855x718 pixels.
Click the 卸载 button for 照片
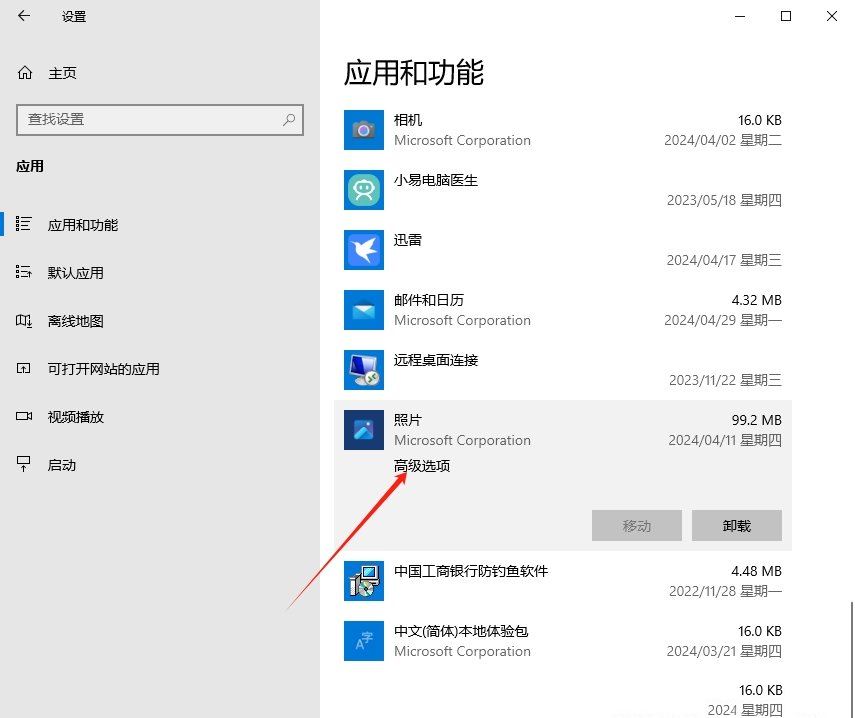(x=736, y=525)
